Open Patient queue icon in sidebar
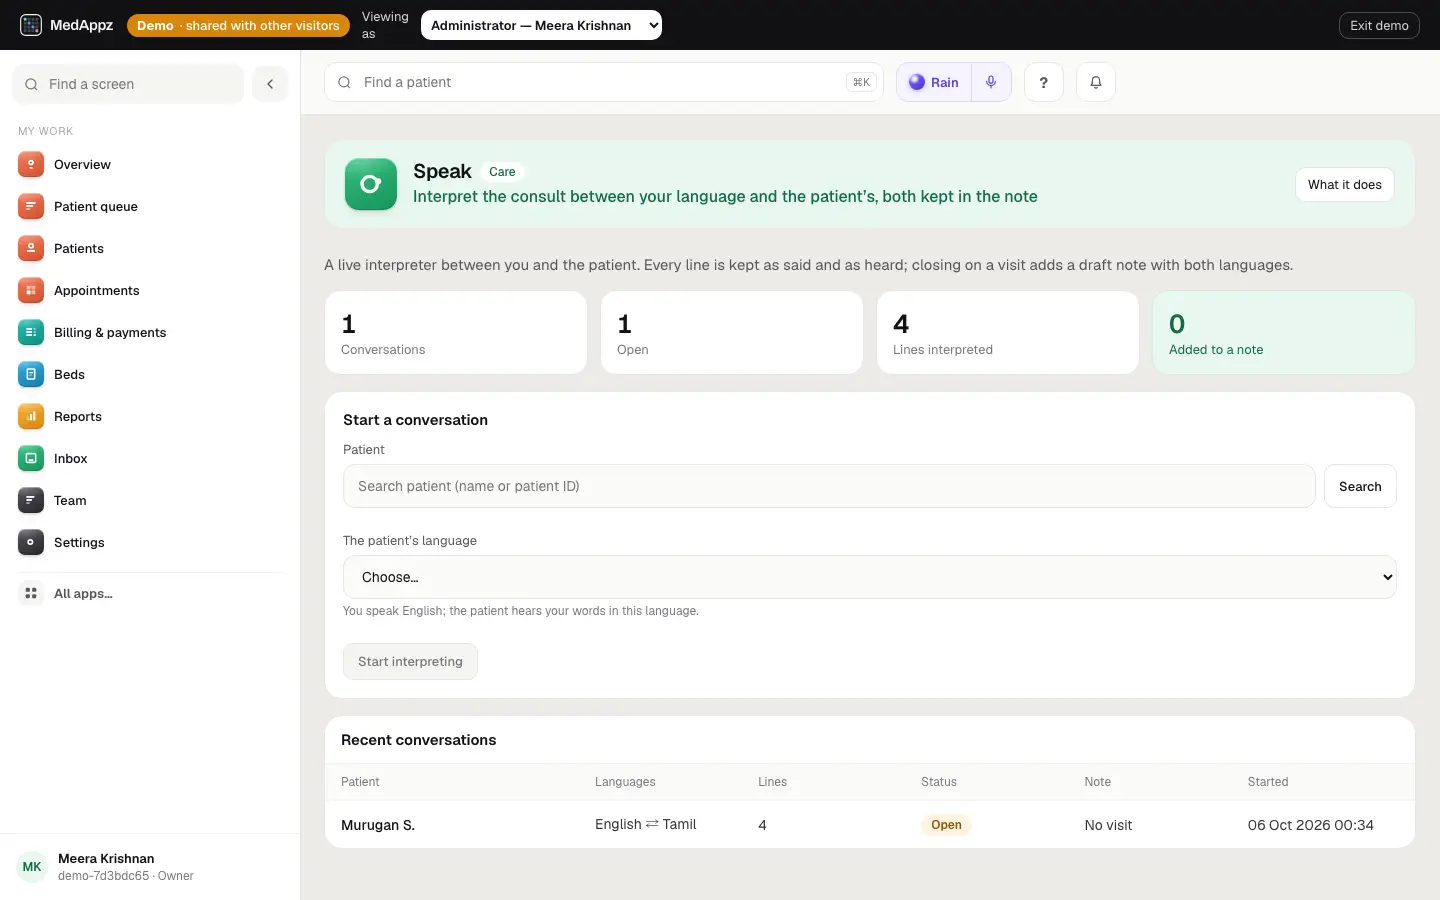 click(x=31, y=206)
